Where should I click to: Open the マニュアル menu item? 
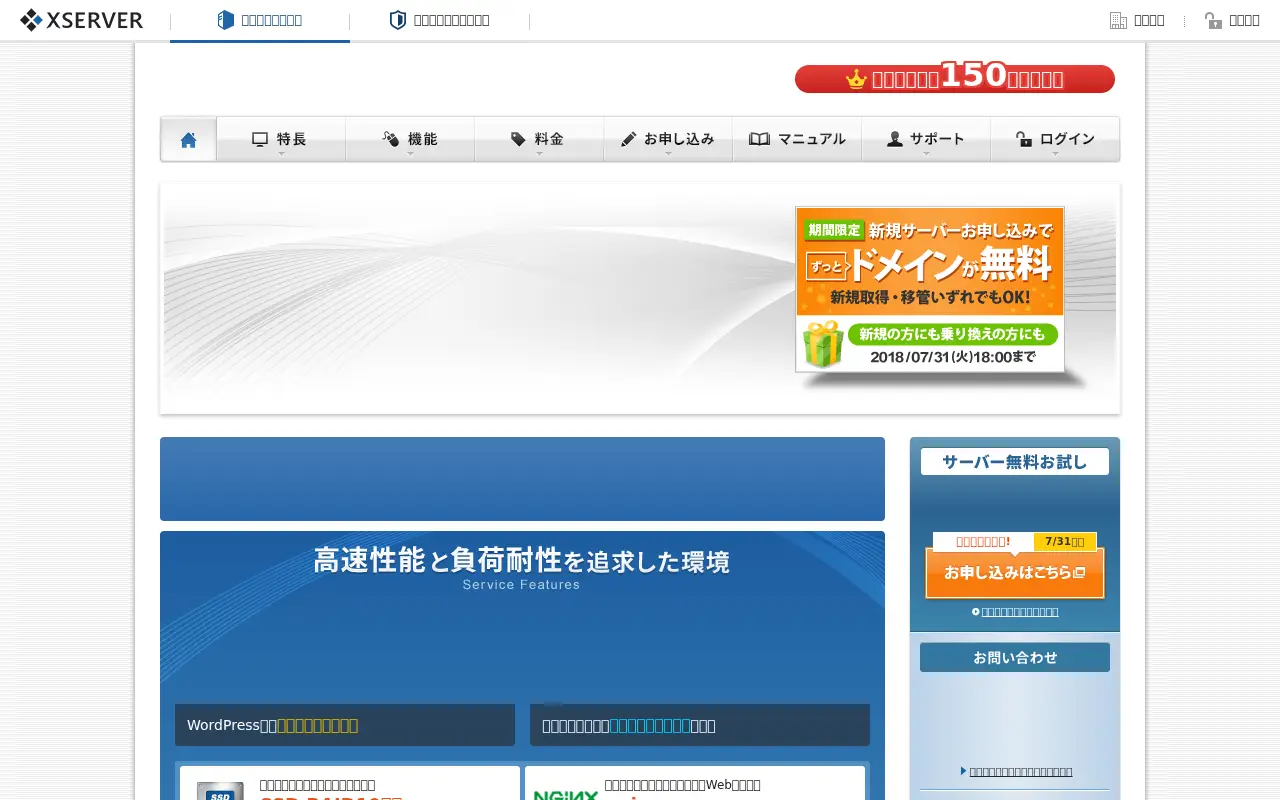click(x=797, y=139)
